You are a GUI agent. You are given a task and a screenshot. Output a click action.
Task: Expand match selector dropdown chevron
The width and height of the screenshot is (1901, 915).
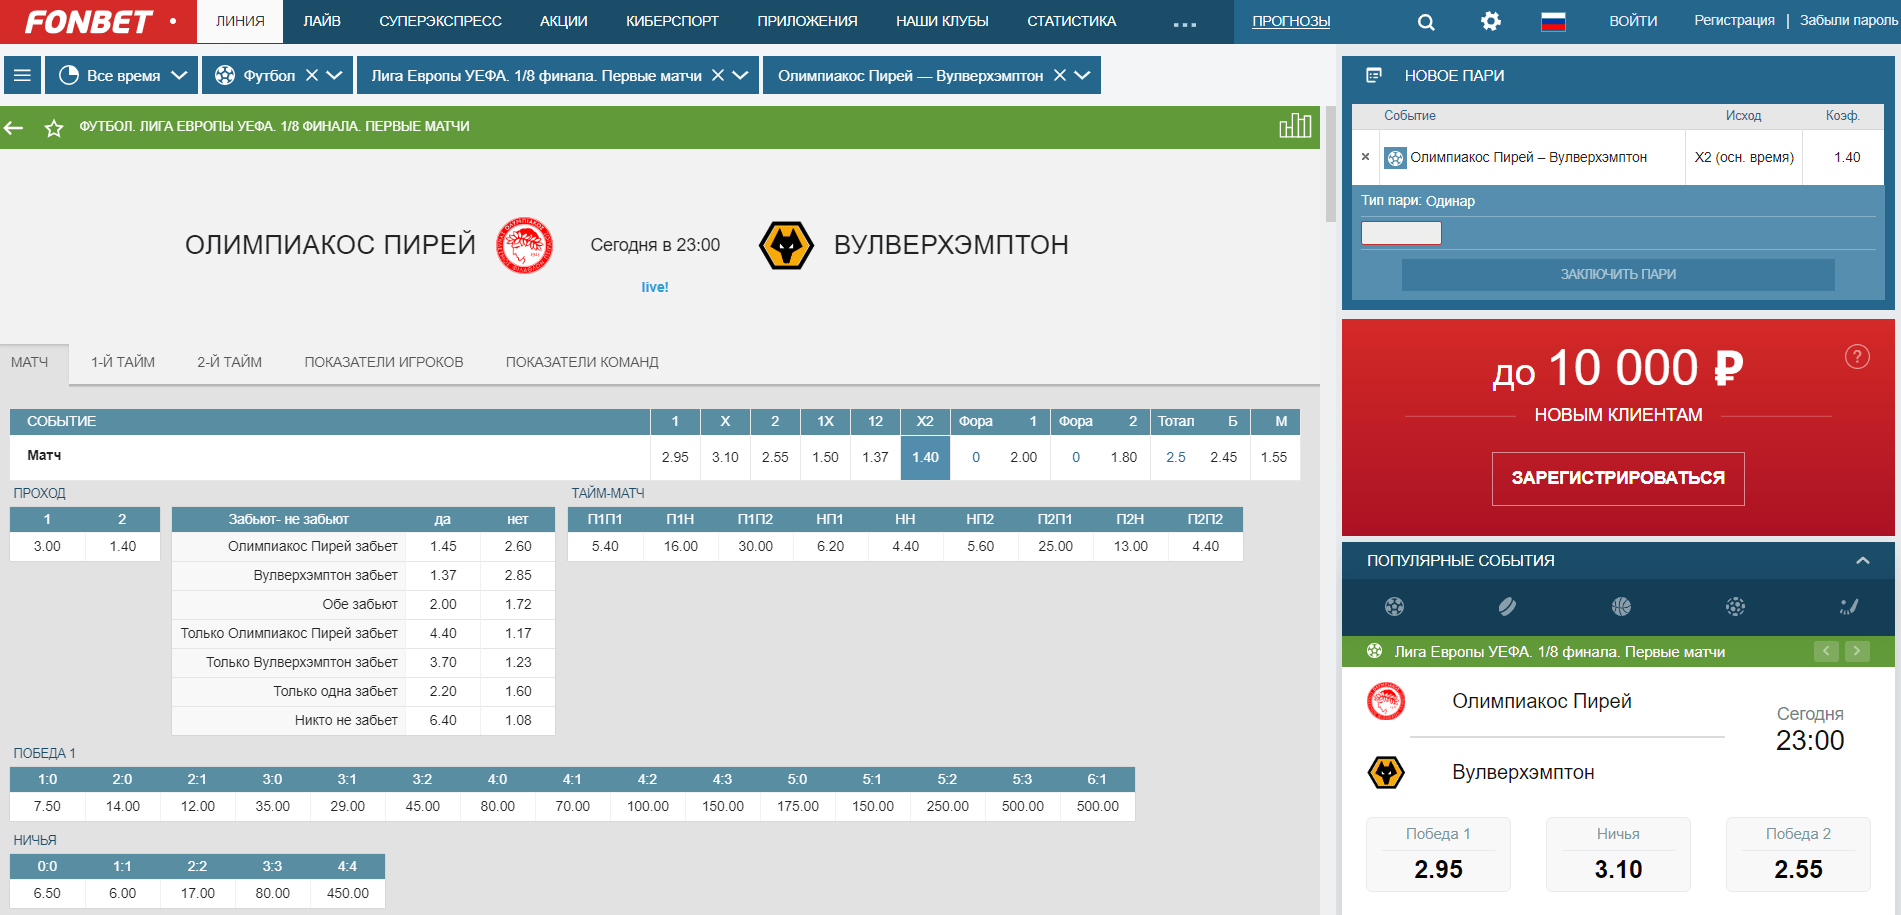click(x=1083, y=75)
